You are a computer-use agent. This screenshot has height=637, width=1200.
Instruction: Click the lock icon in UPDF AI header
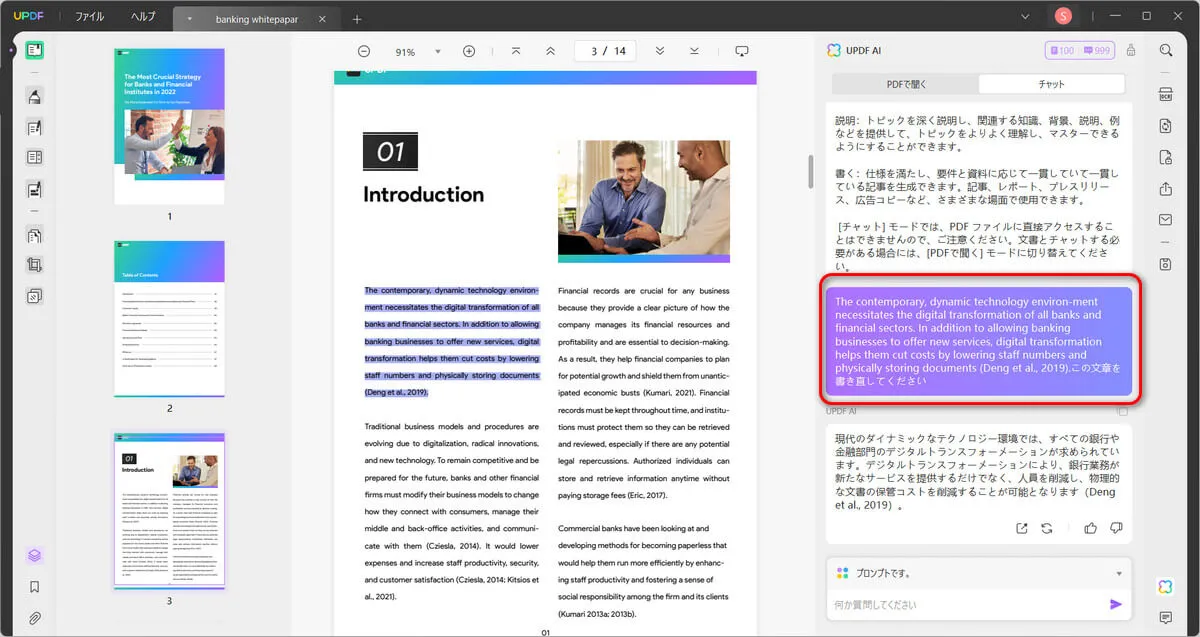(x=1131, y=50)
